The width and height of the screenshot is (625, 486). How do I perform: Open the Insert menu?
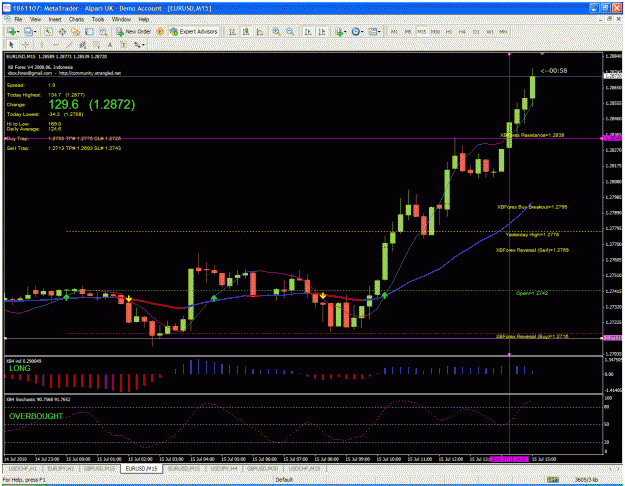[55, 19]
